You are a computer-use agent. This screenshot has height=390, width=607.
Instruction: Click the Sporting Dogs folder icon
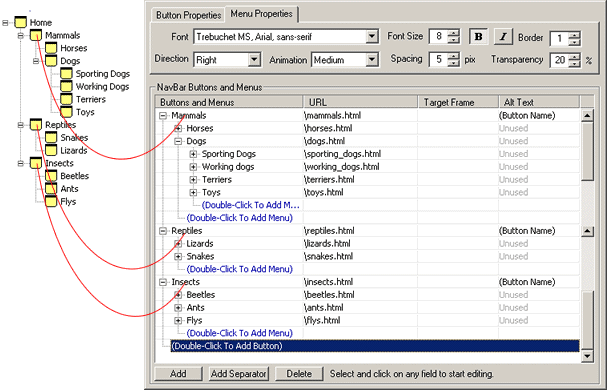tap(66, 74)
